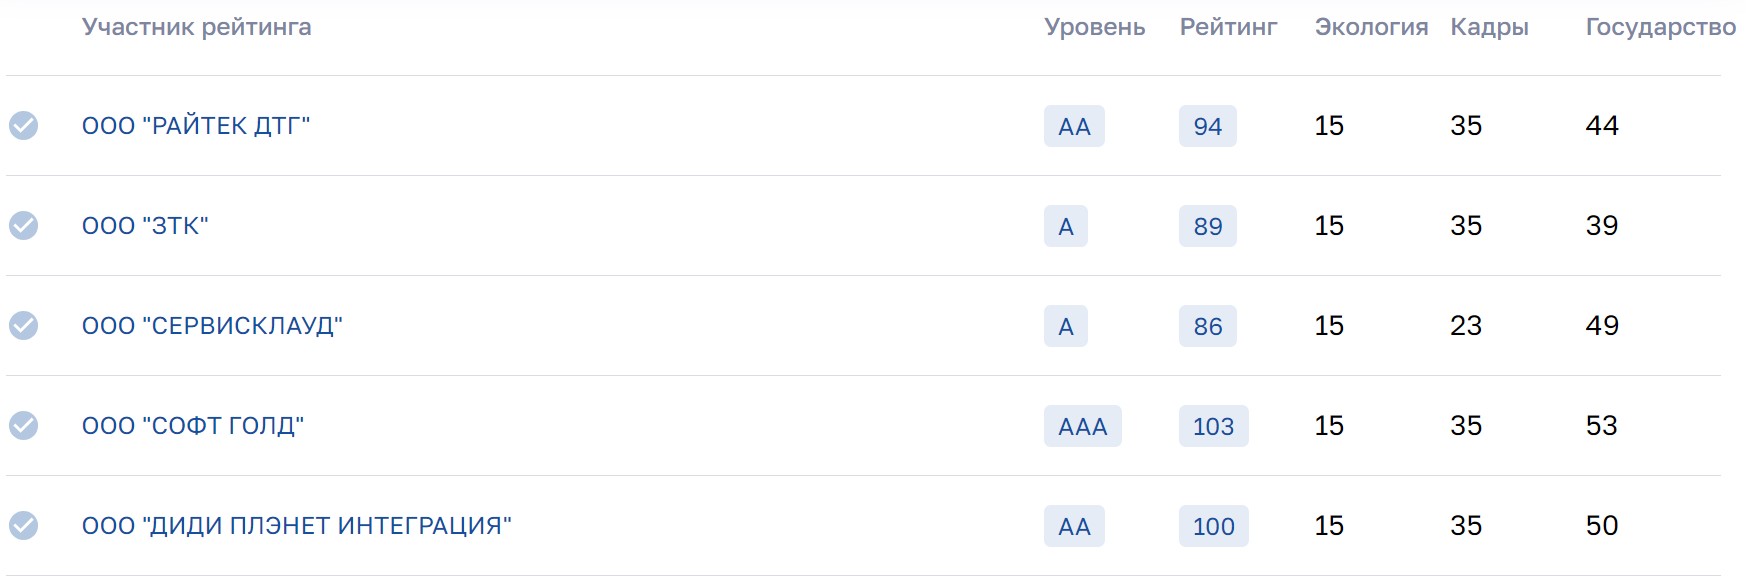Open ООО "ДИДИ ПЛЭНЕТ ИНТЕГРАЦИЯ" company link
The height and width of the screenshot is (578, 1746).
coord(297,526)
